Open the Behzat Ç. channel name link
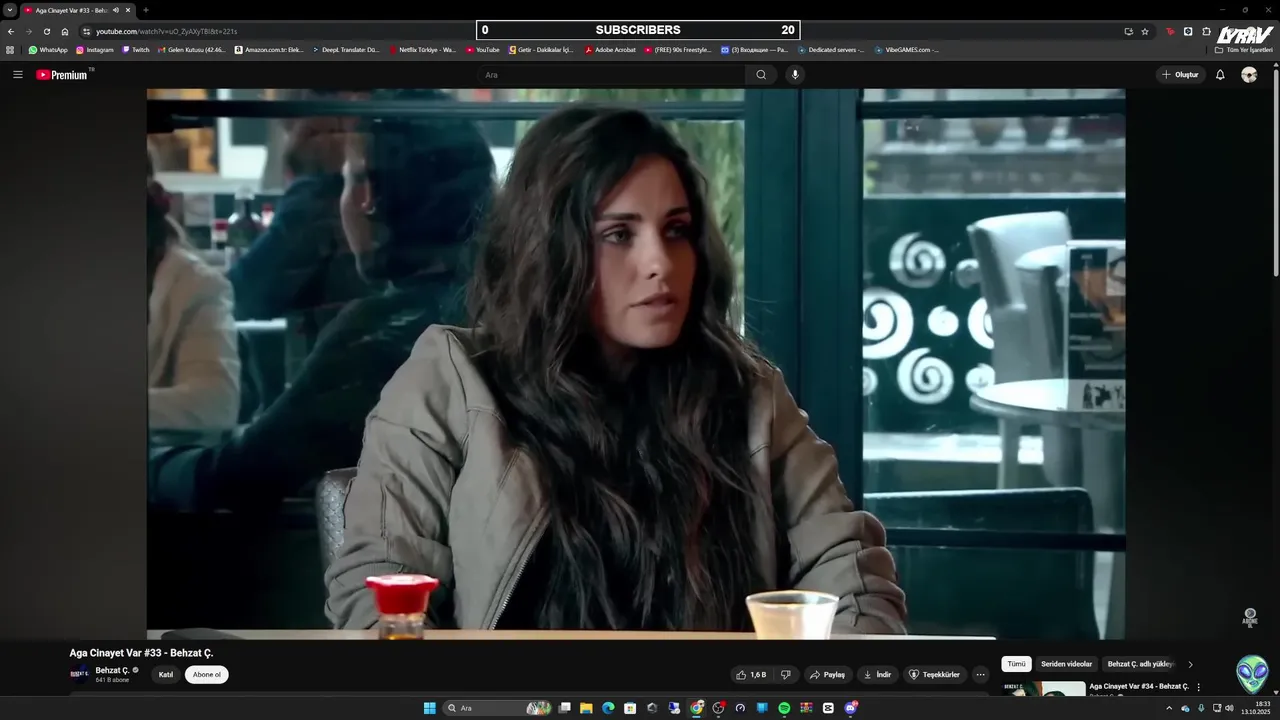Image resolution: width=1280 pixels, height=720 pixels. click(x=112, y=670)
